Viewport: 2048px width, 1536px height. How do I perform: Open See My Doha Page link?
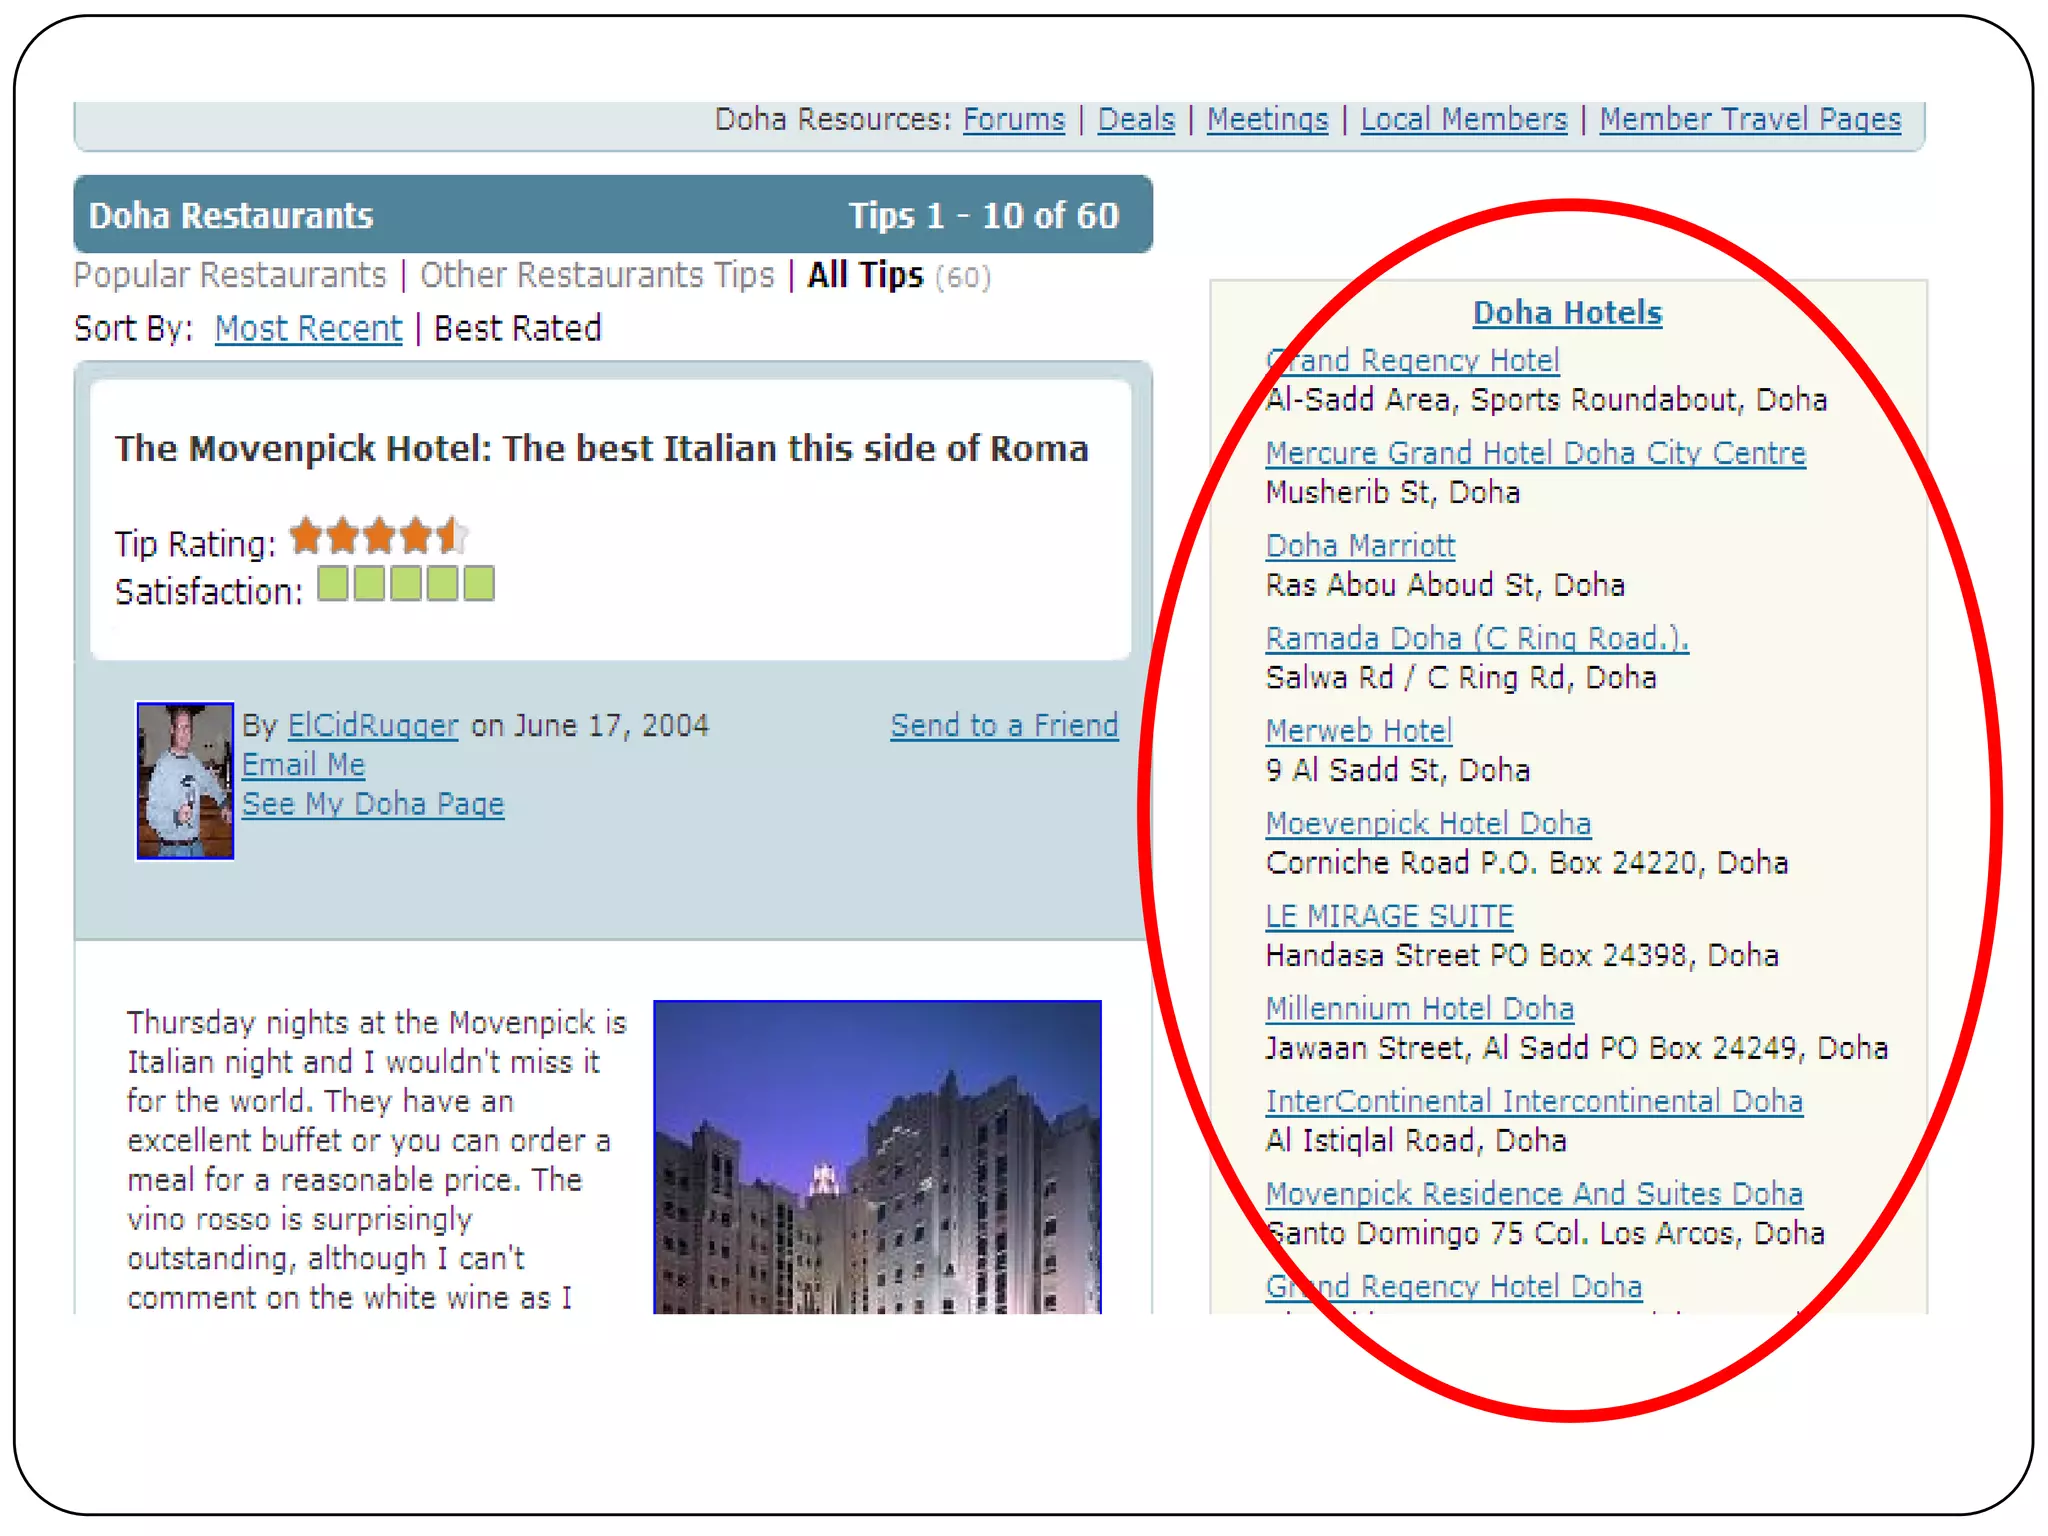point(372,804)
